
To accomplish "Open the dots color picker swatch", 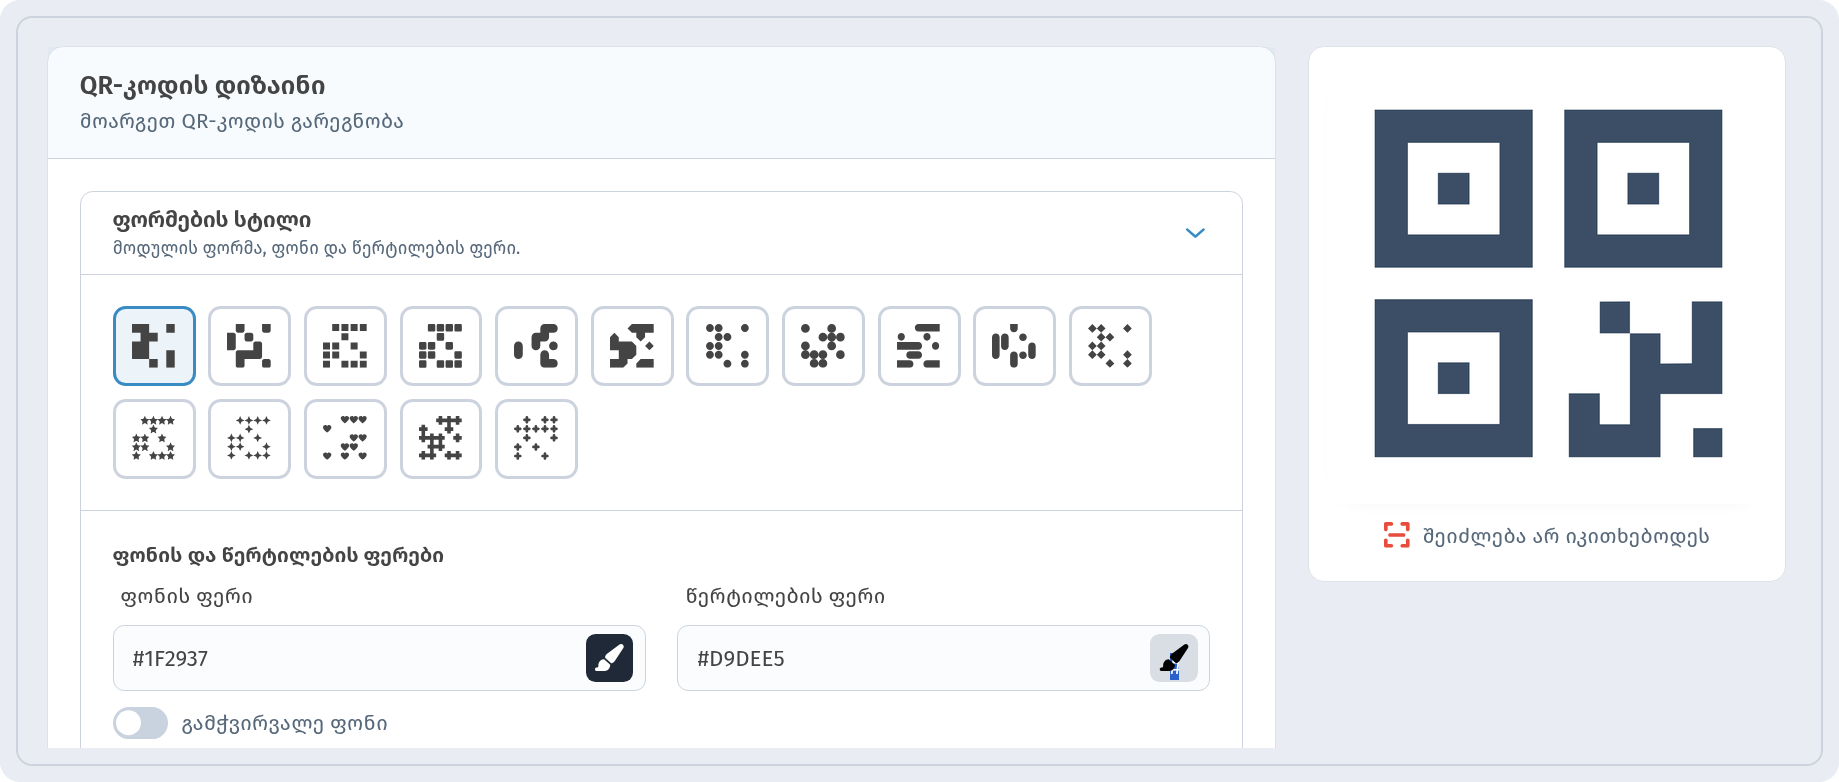I will (x=1174, y=658).
